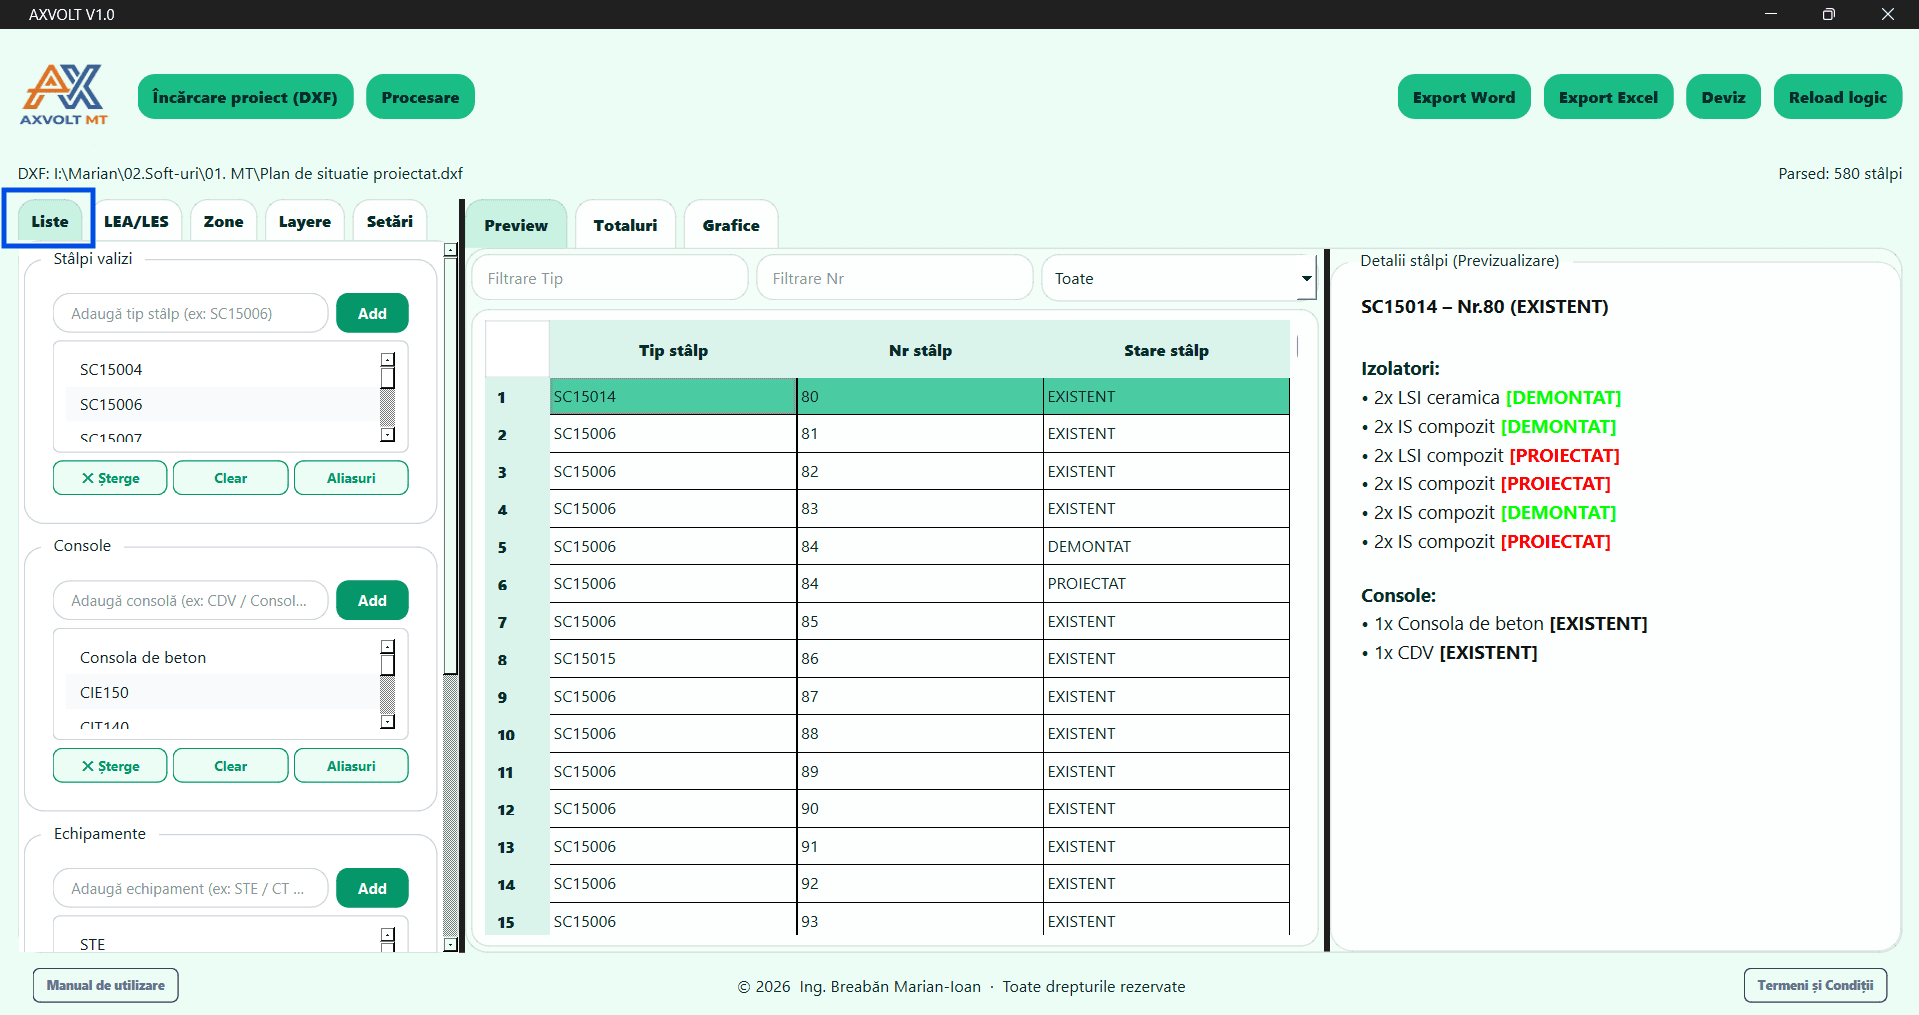Select Nr stâlp cell 88
Image resolution: width=1919 pixels, height=1015 pixels.
[920, 733]
